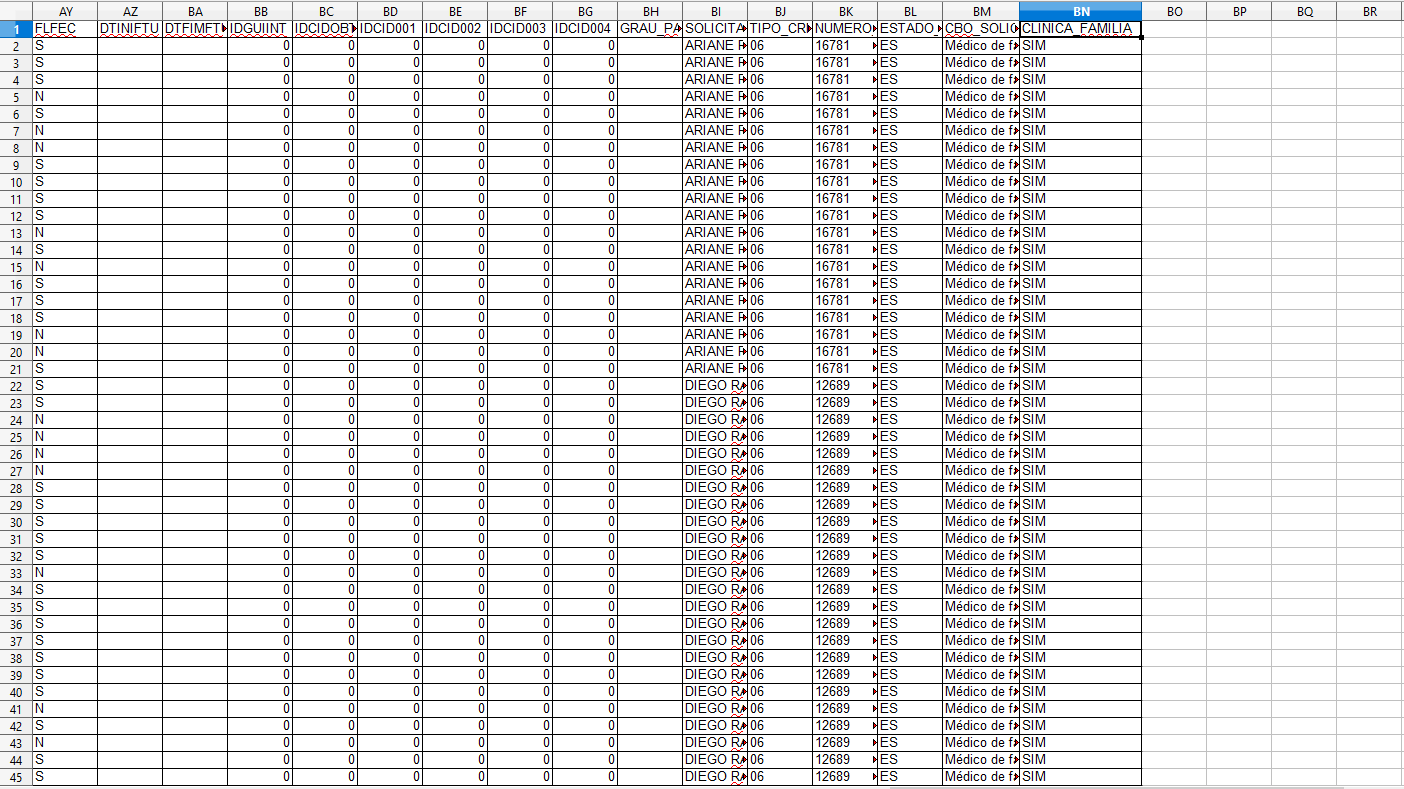Select column header BG
Screen dimensions: 1404x789
click(585, 11)
